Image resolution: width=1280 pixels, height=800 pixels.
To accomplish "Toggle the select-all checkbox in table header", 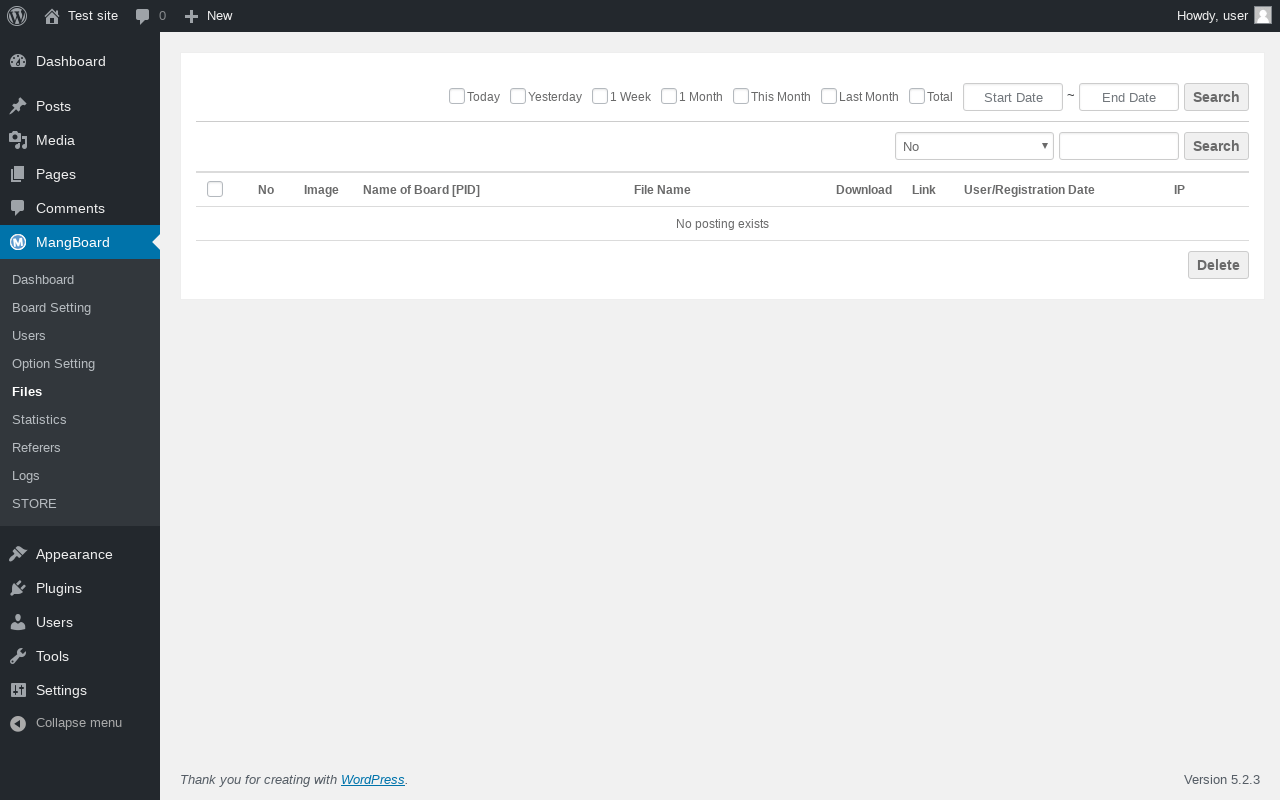I will (x=215, y=189).
